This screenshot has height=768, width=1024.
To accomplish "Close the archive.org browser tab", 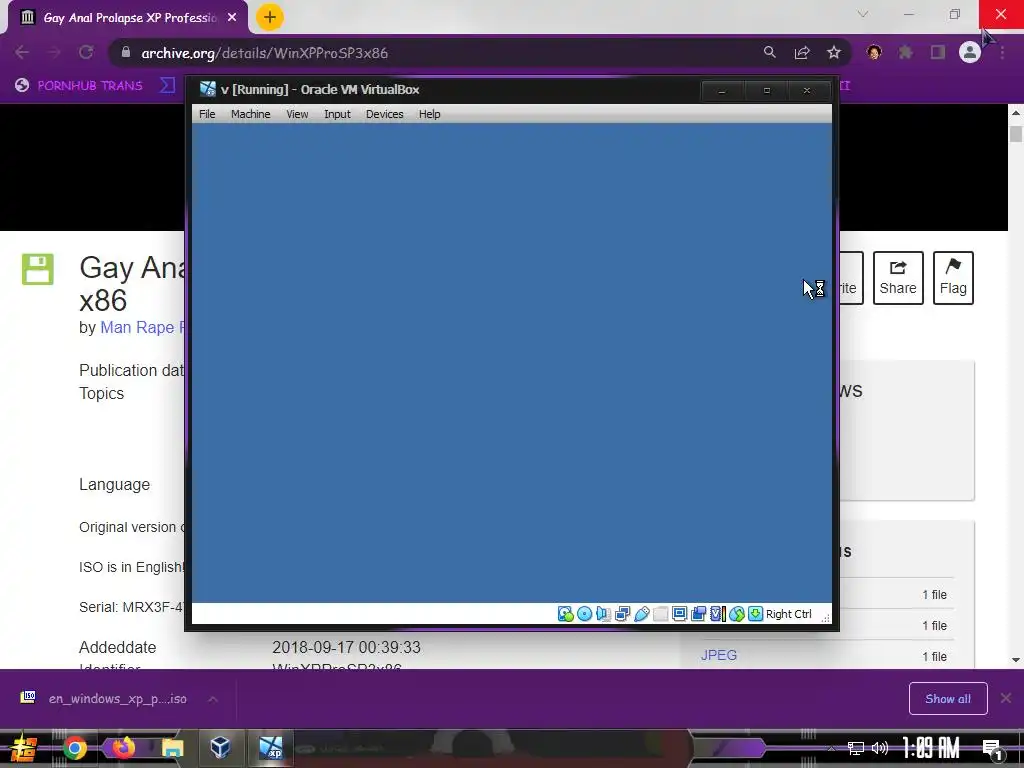I will (x=232, y=18).
